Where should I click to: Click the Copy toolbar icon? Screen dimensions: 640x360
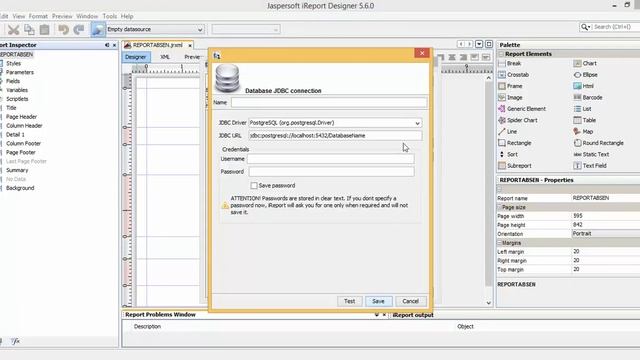point(29,29)
